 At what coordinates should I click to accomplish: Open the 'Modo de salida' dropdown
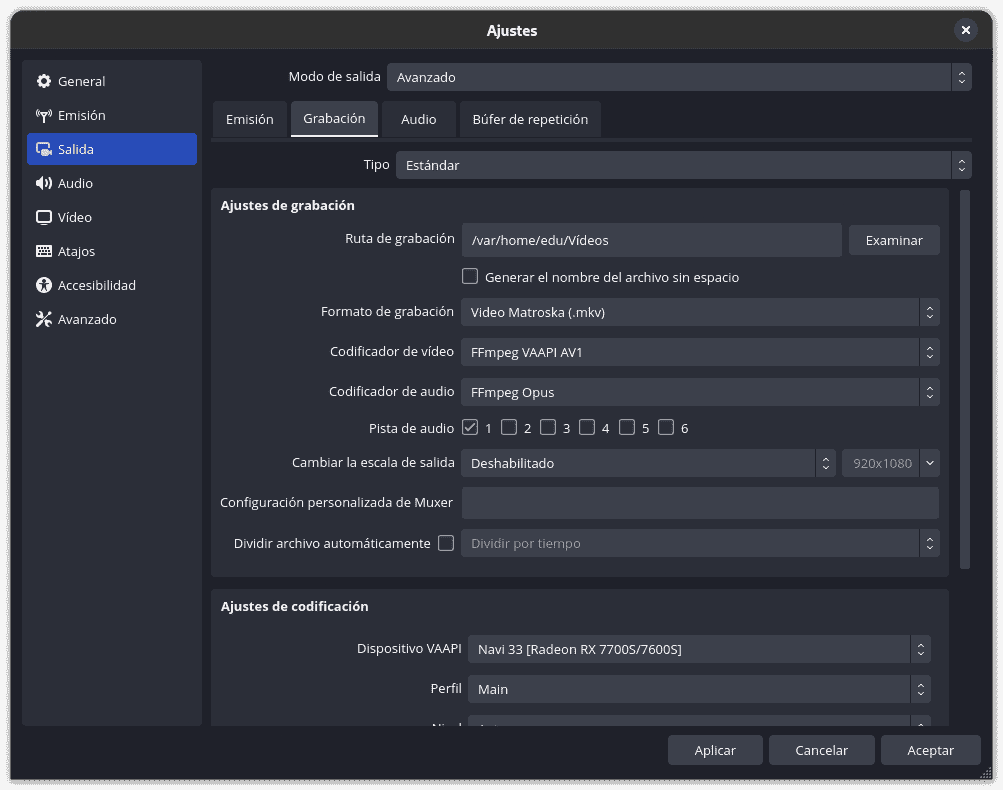click(x=679, y=77)
